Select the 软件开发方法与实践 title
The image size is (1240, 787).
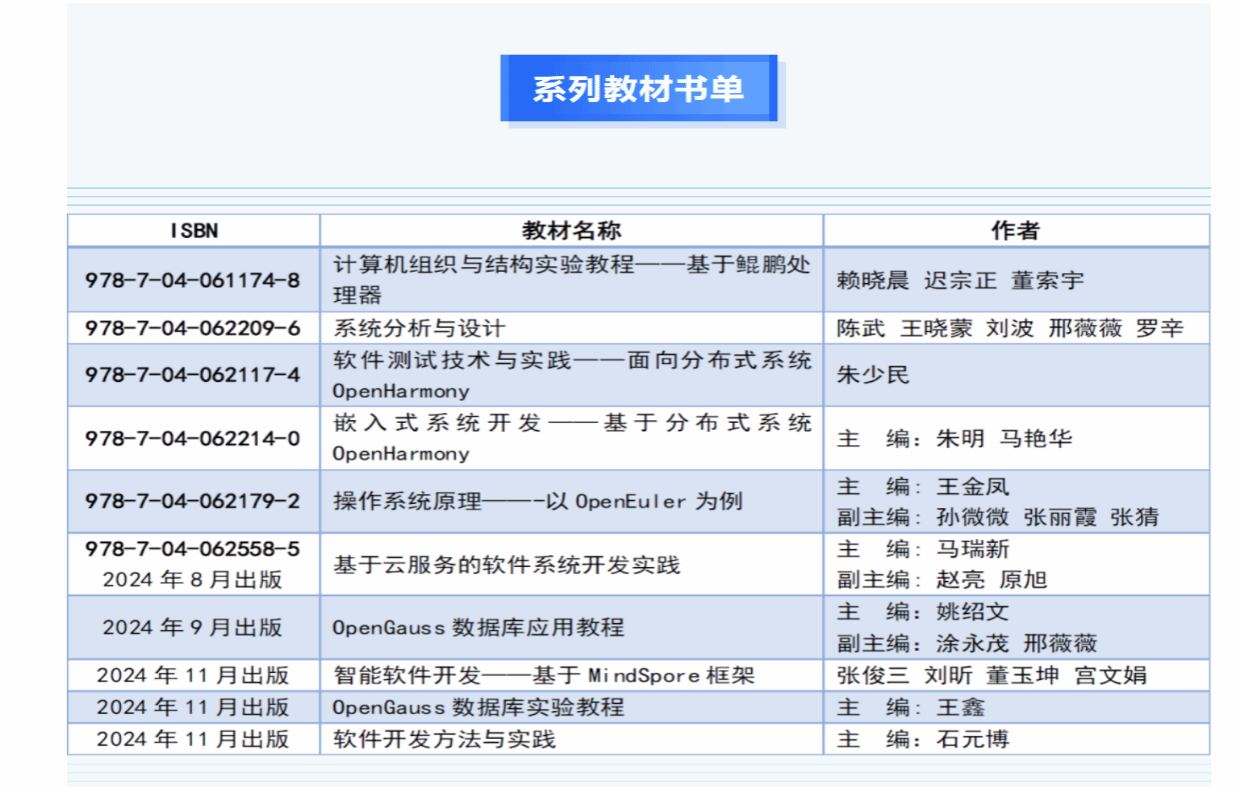coord(444,740)
